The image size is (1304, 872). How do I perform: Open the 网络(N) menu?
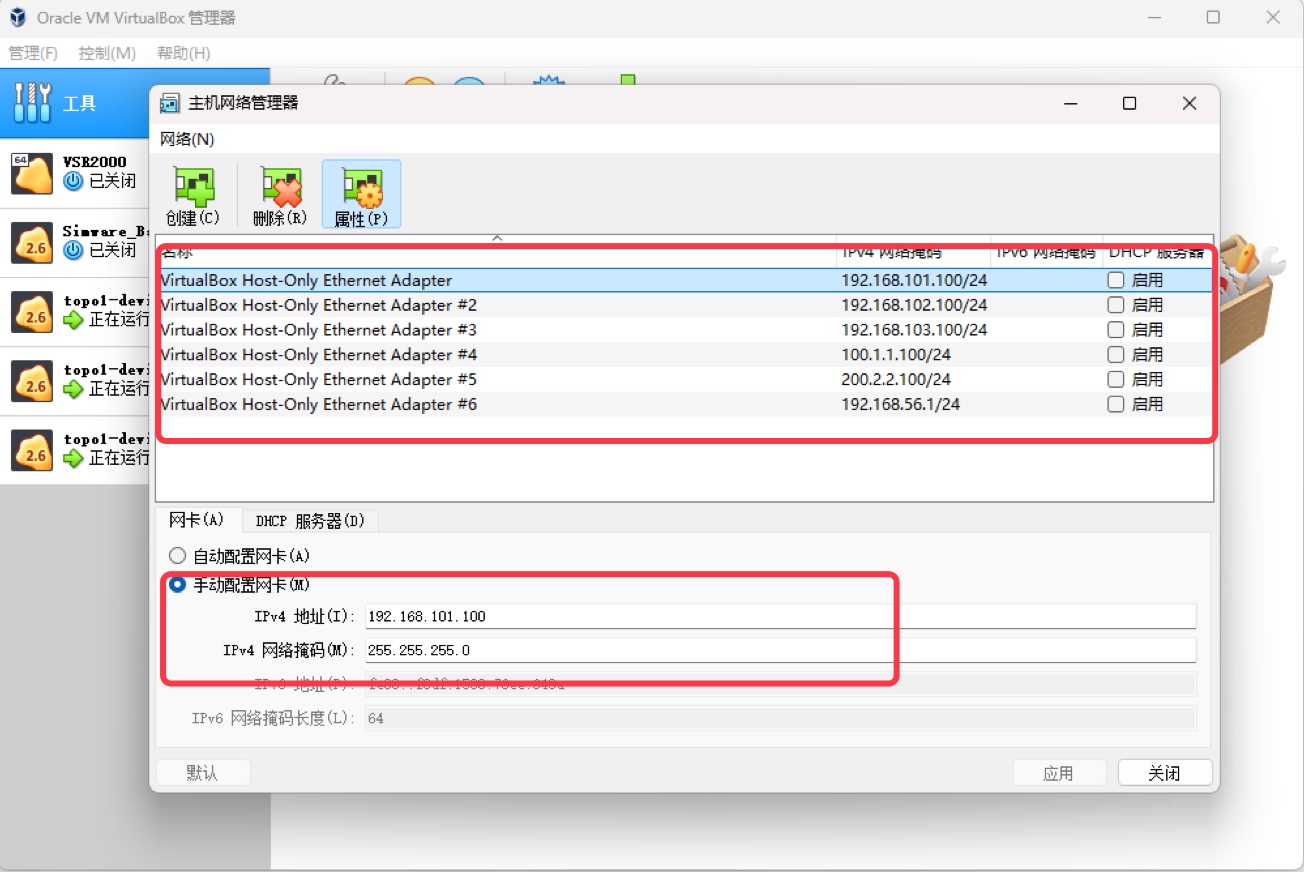(x=187, y=139)
